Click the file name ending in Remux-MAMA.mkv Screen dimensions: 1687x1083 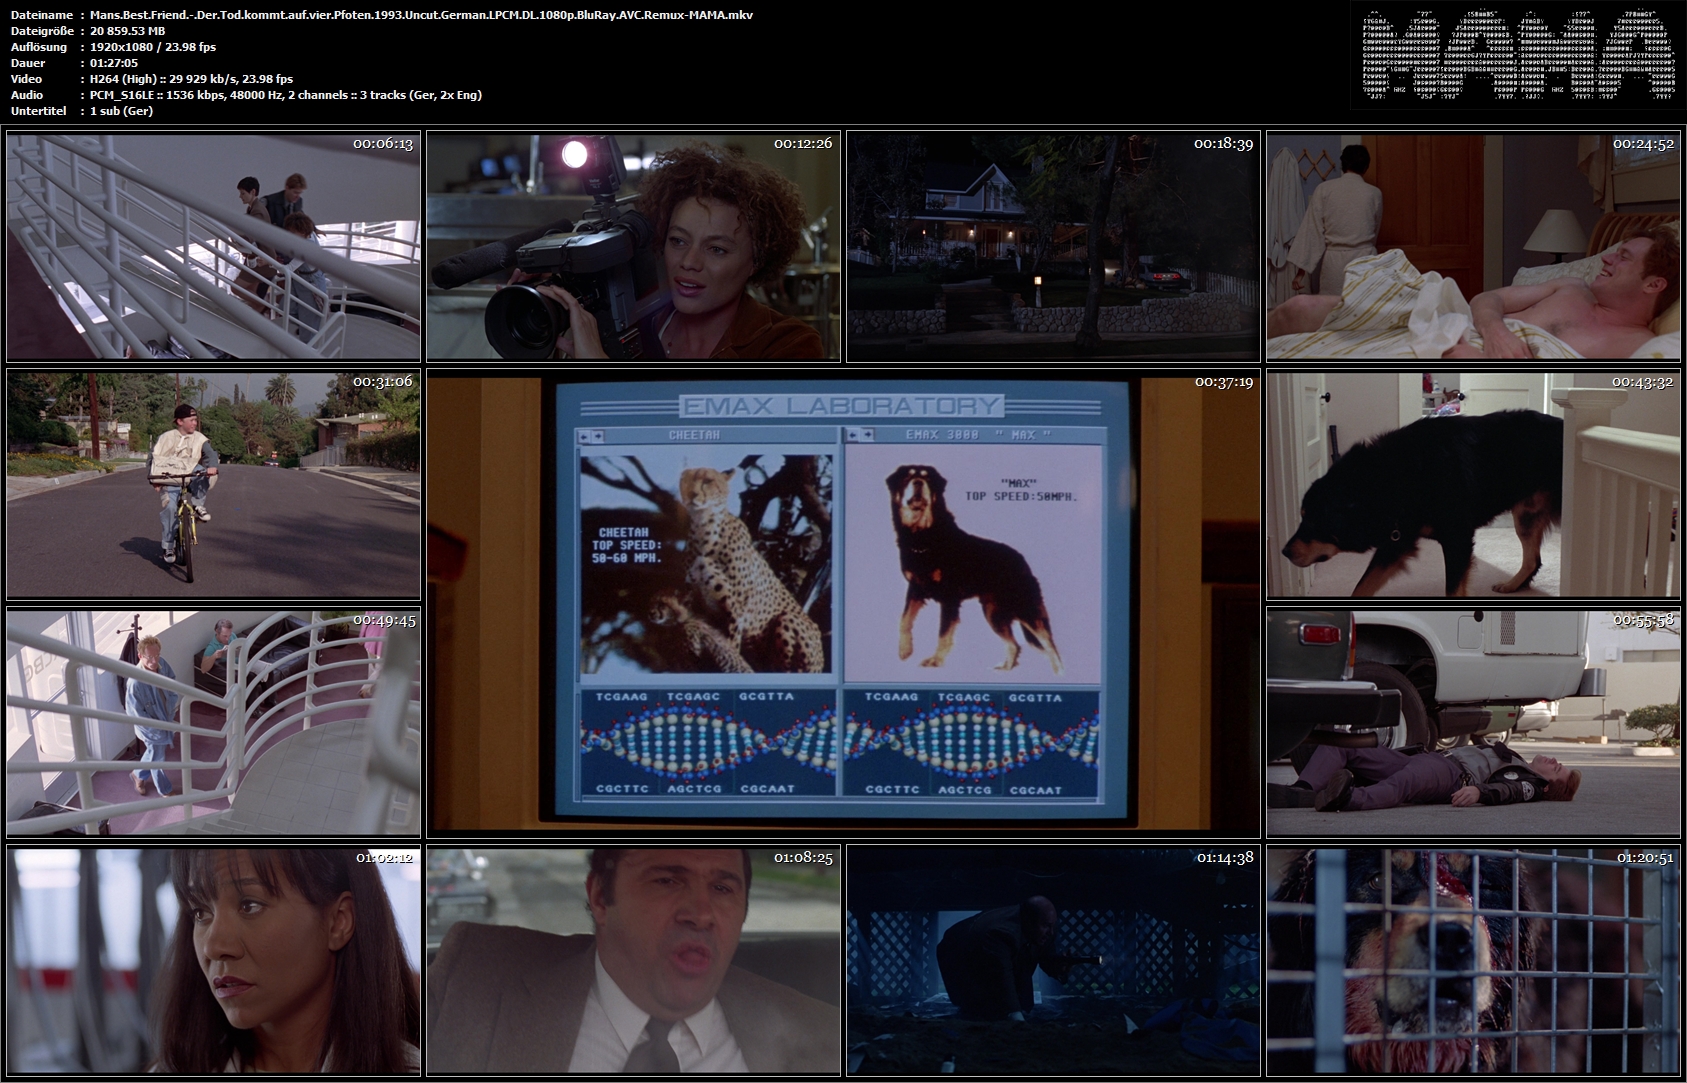click(421, 15)
